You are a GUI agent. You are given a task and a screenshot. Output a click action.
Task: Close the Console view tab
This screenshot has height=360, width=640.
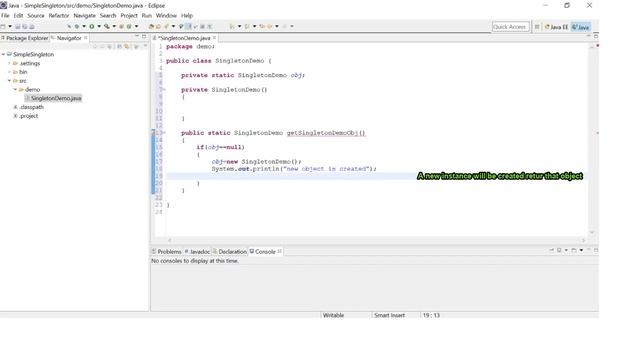tap(280, 251)
